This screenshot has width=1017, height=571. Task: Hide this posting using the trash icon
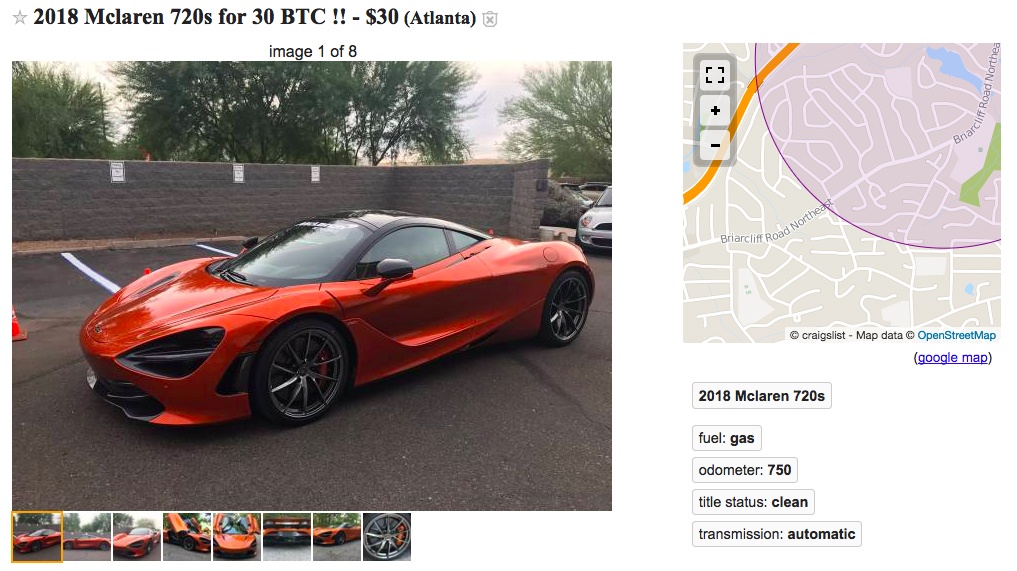coord(490,19)
